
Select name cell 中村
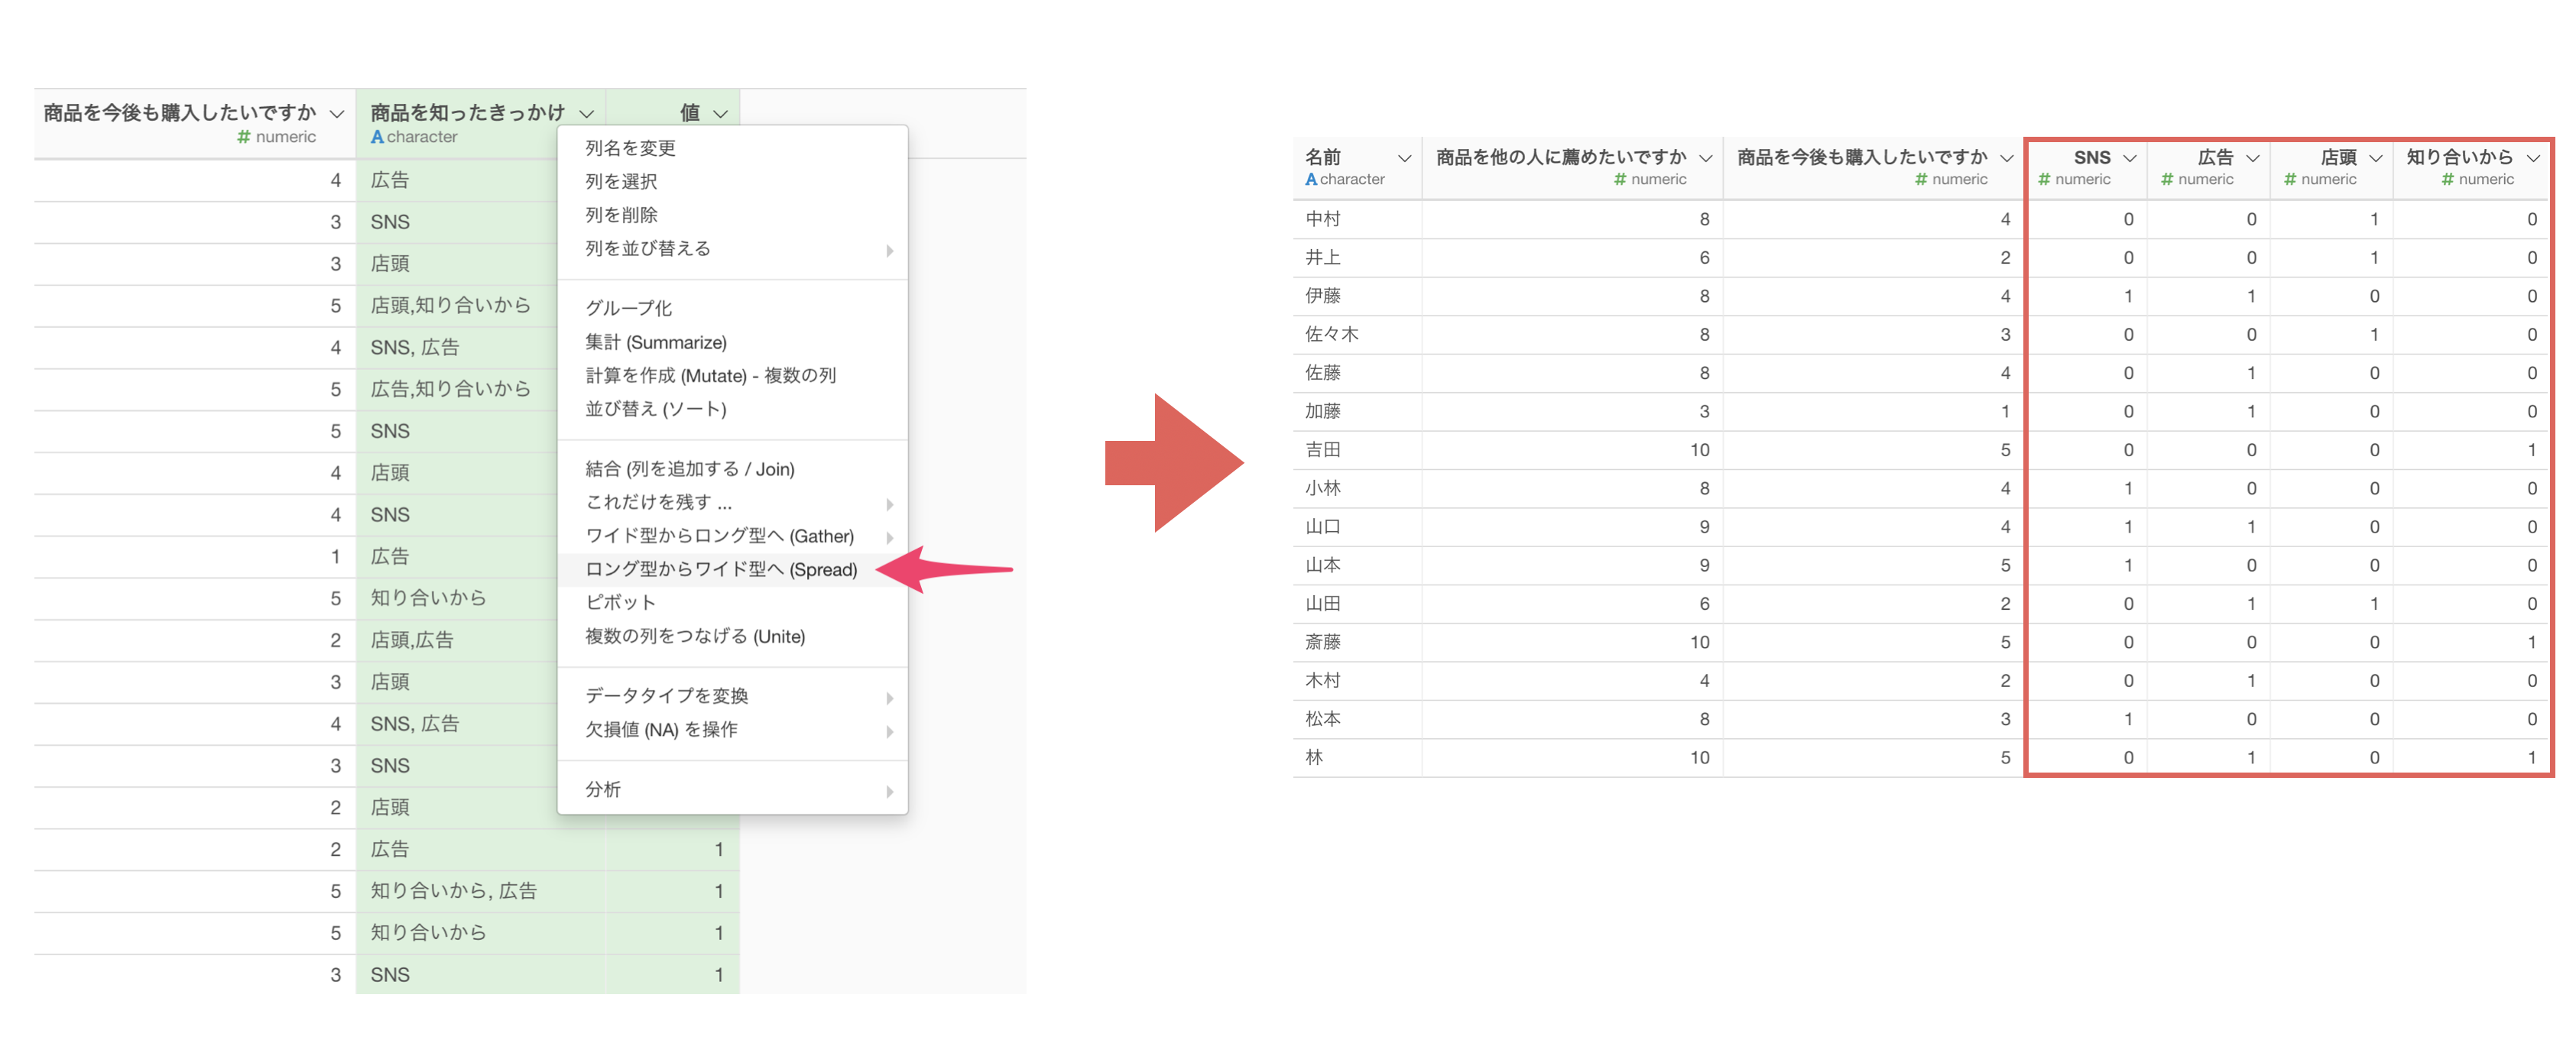pos(1322,219)
